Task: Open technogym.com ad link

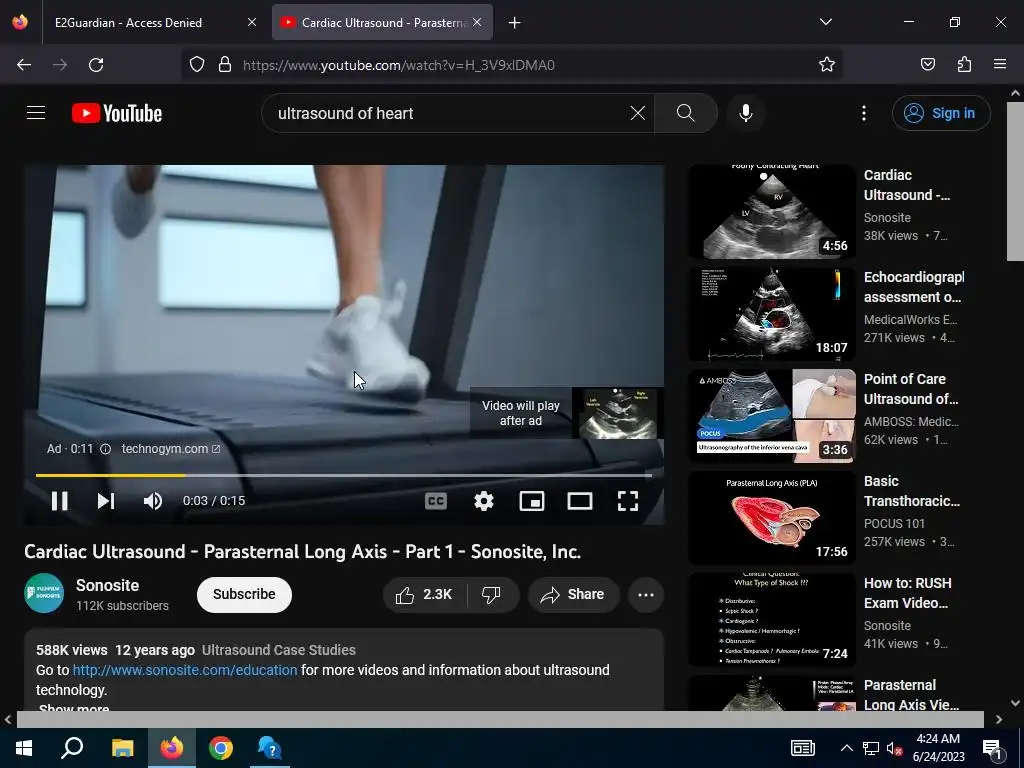Action: [171, 449]
